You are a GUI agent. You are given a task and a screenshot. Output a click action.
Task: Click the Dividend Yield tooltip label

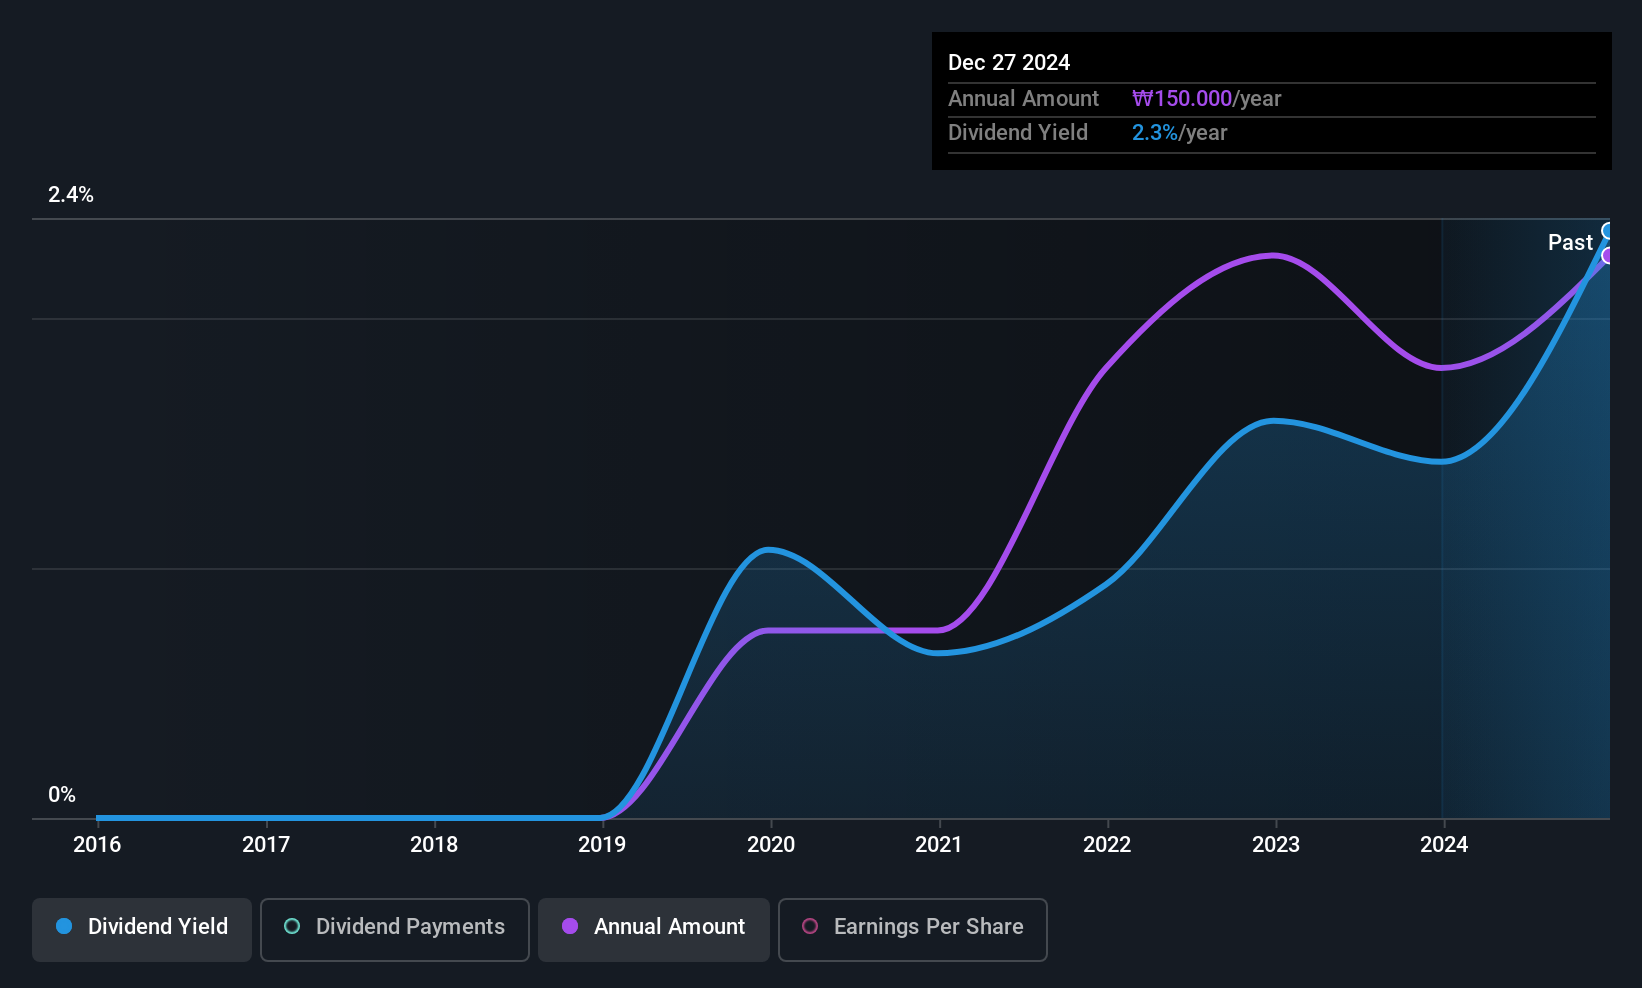(1018, 132)
